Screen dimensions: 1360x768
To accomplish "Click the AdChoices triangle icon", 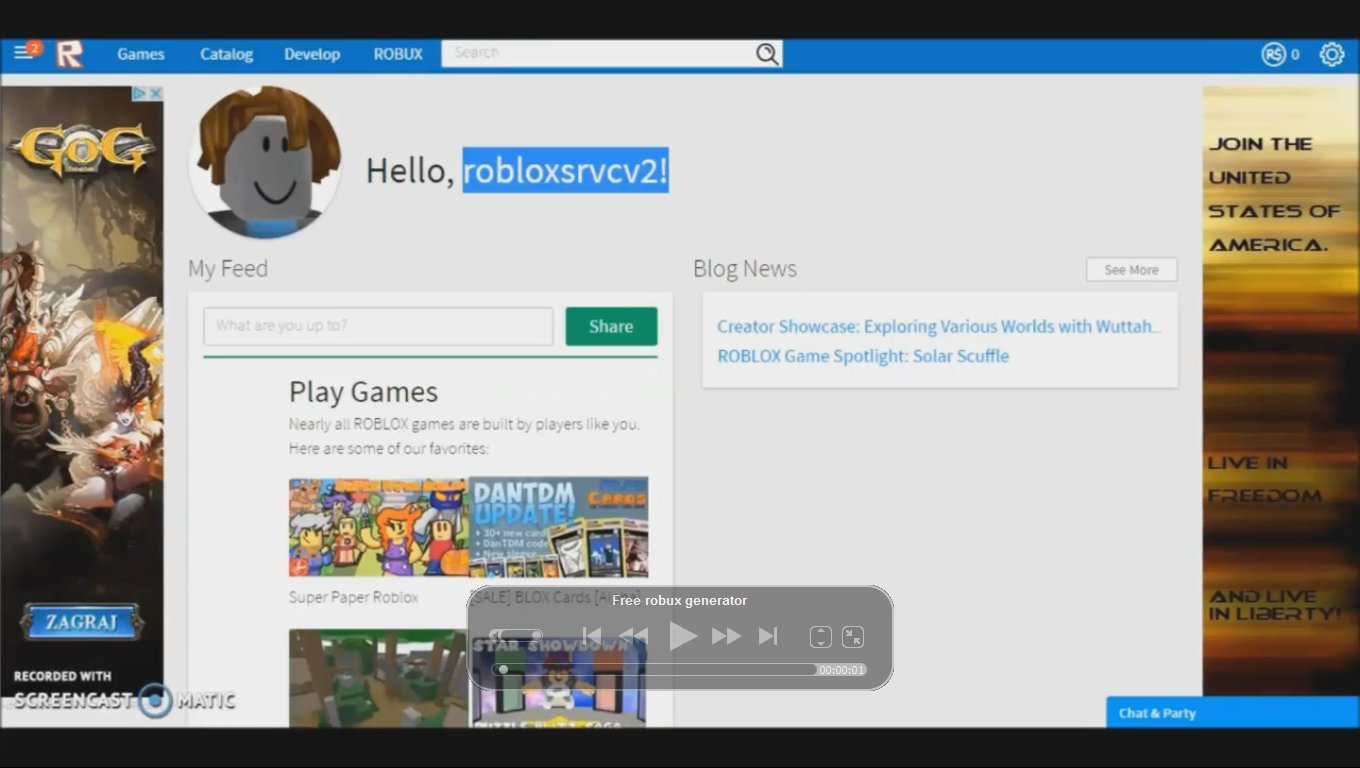I will (x=141, y=93).
